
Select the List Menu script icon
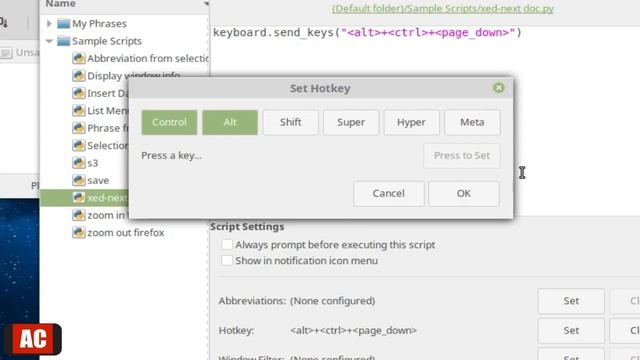[79, 111]
